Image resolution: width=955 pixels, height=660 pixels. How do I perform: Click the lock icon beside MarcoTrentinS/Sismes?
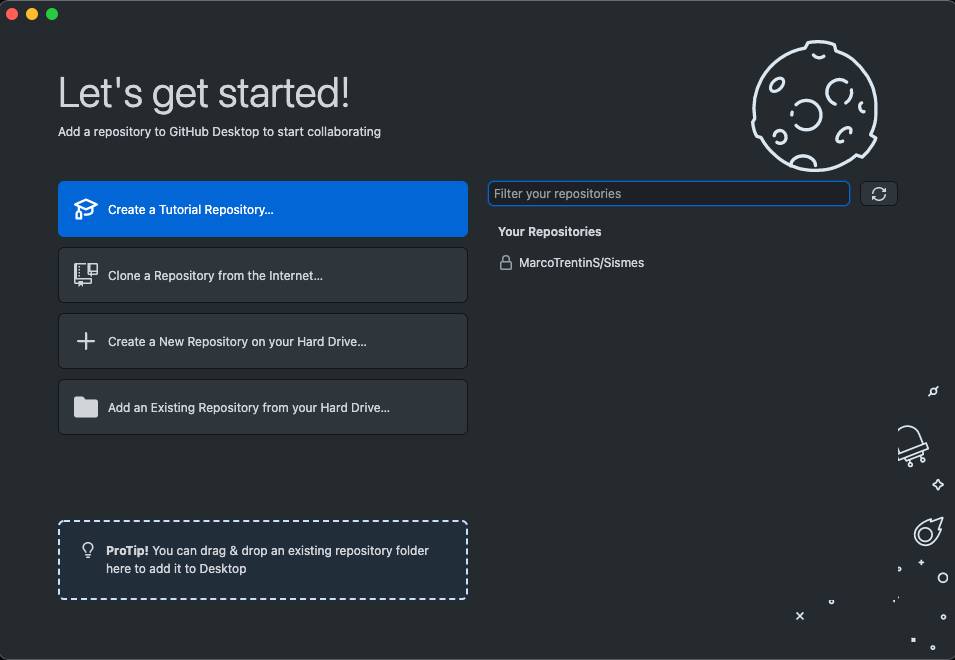tap(506, 262)
